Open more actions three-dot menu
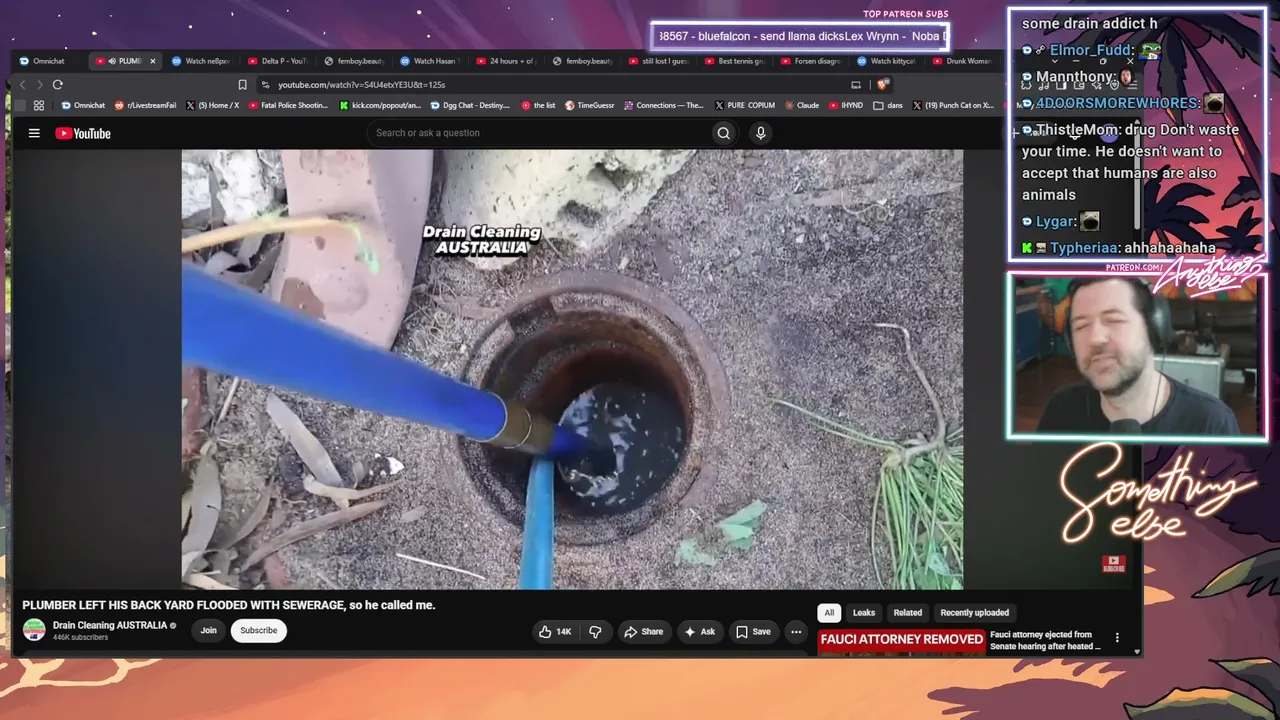 tap(796, 632)
